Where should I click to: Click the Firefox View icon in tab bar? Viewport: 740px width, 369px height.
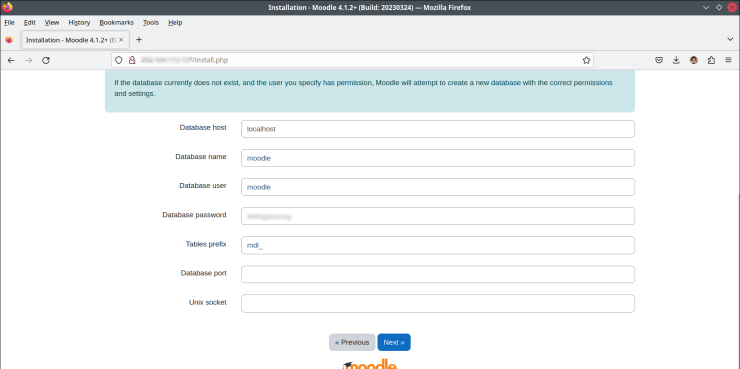9,40
